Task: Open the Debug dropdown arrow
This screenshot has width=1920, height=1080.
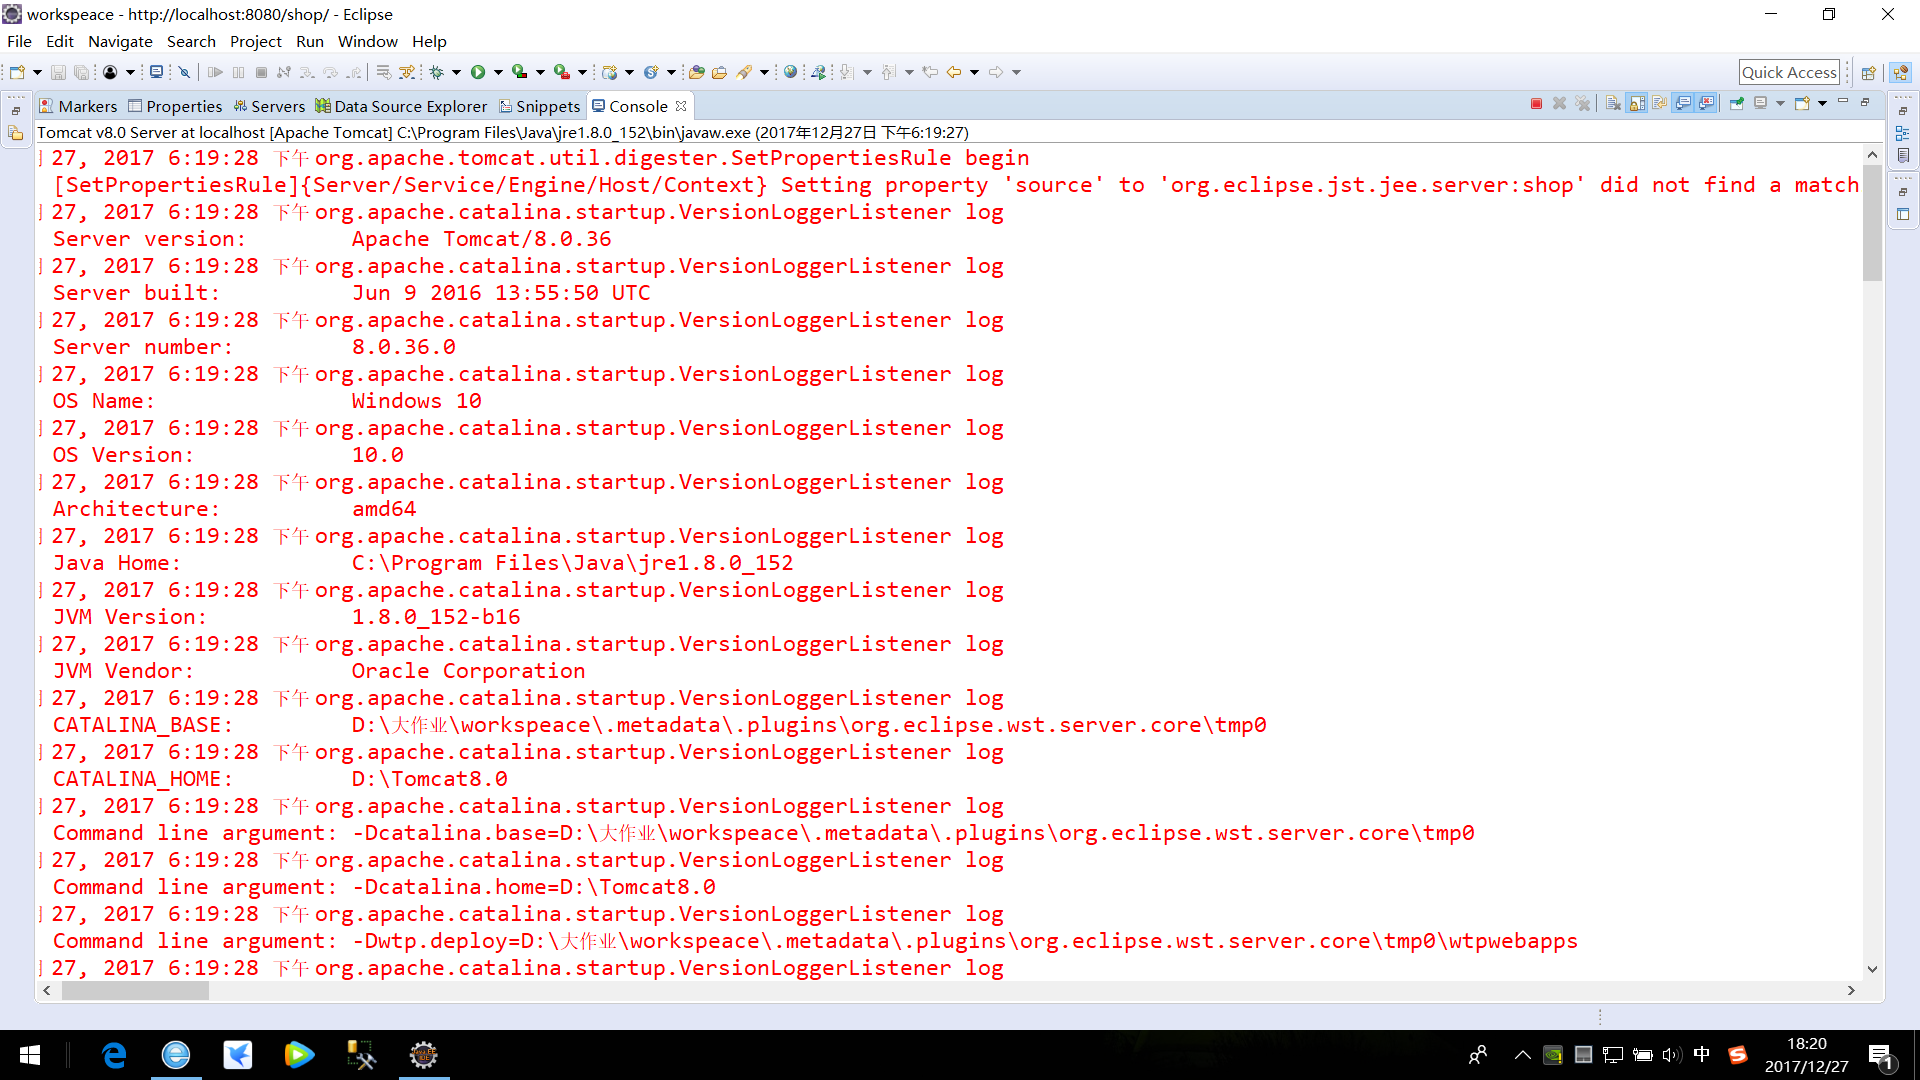Action: [x=456, y=72]
